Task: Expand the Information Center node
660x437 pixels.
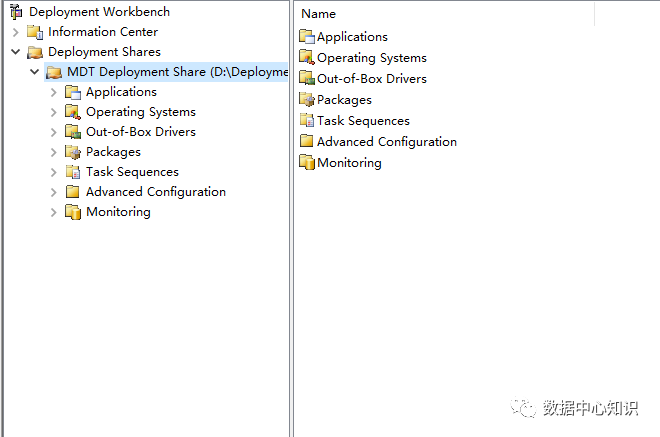Action: pos(16,32)
